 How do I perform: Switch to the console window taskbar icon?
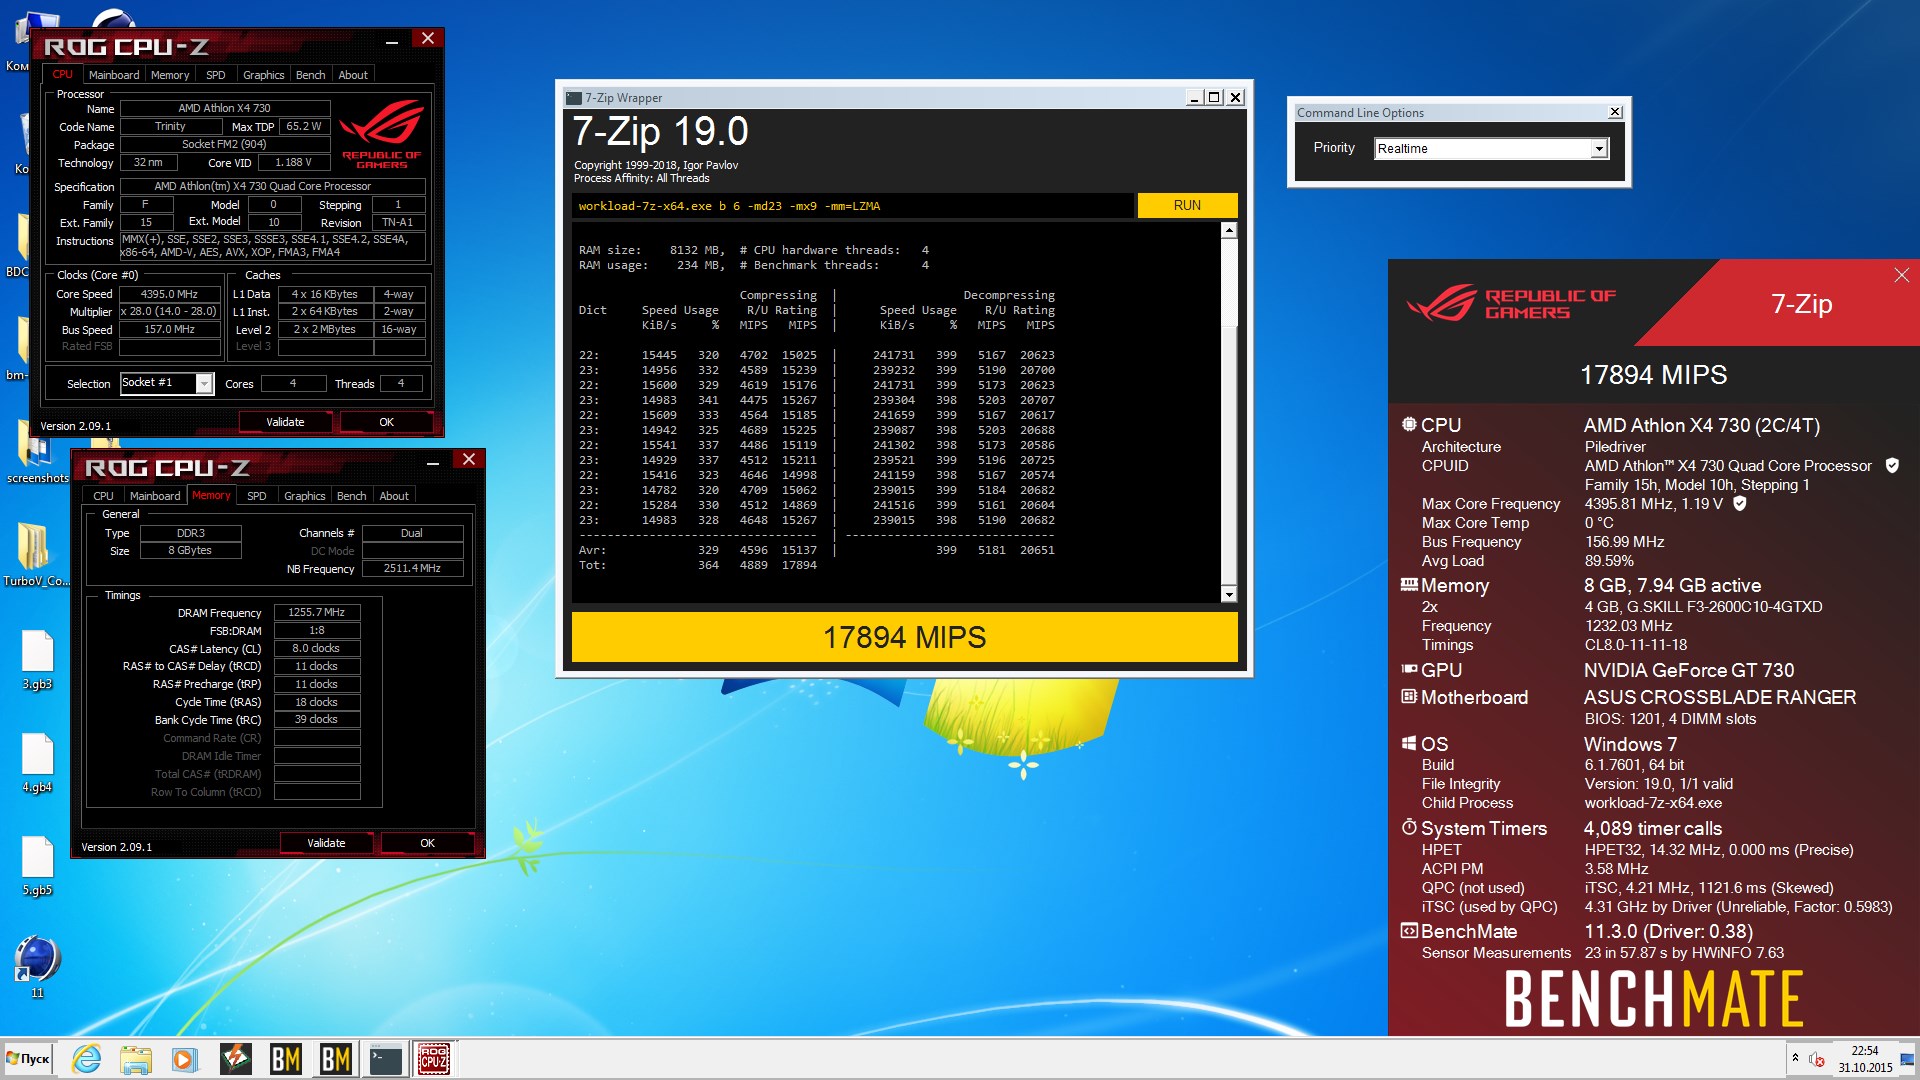coord(385,1058)
